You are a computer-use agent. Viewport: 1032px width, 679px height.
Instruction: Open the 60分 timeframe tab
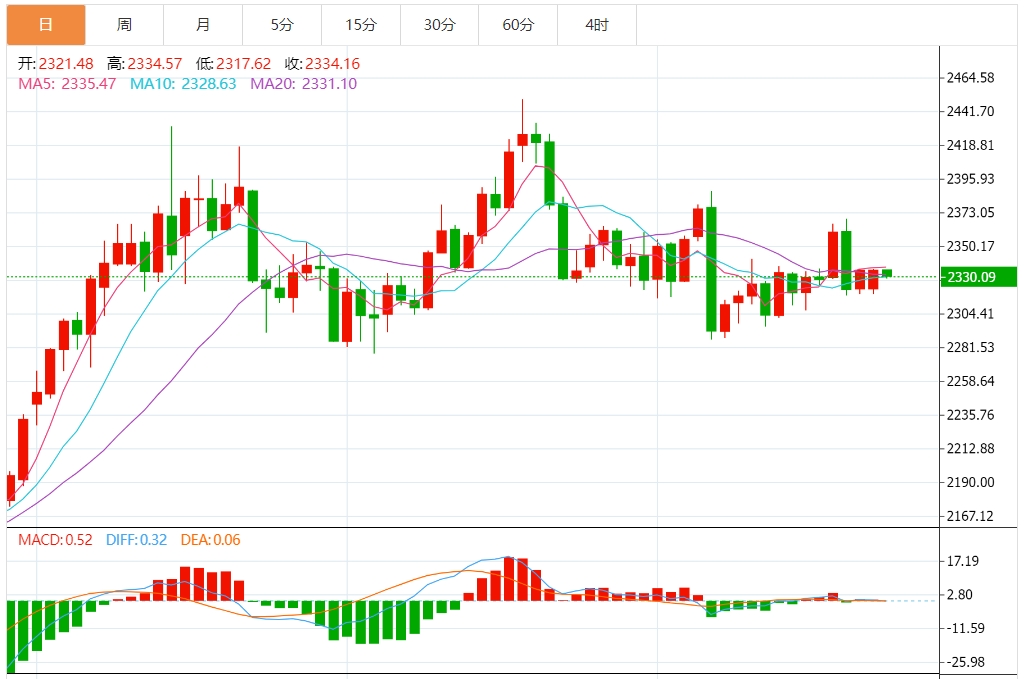click(x=518, y=25)
